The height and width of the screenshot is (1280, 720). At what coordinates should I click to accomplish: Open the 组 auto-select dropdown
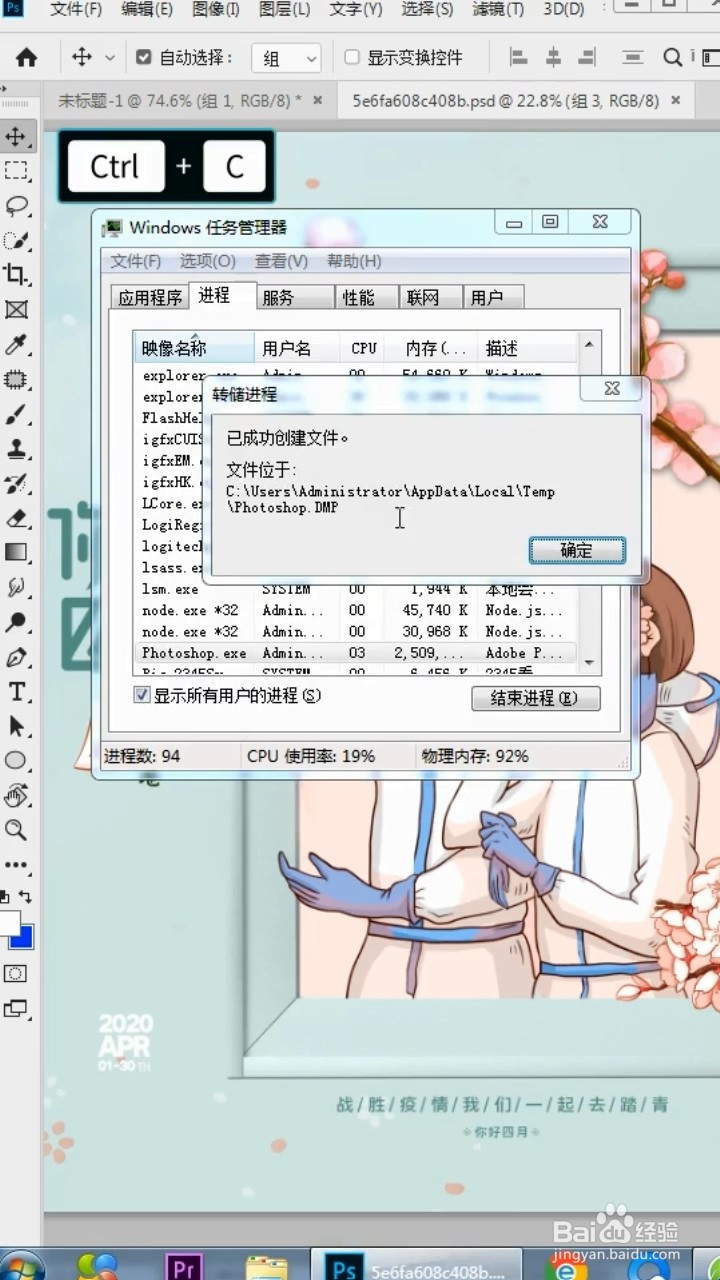[x=286, y=58]
